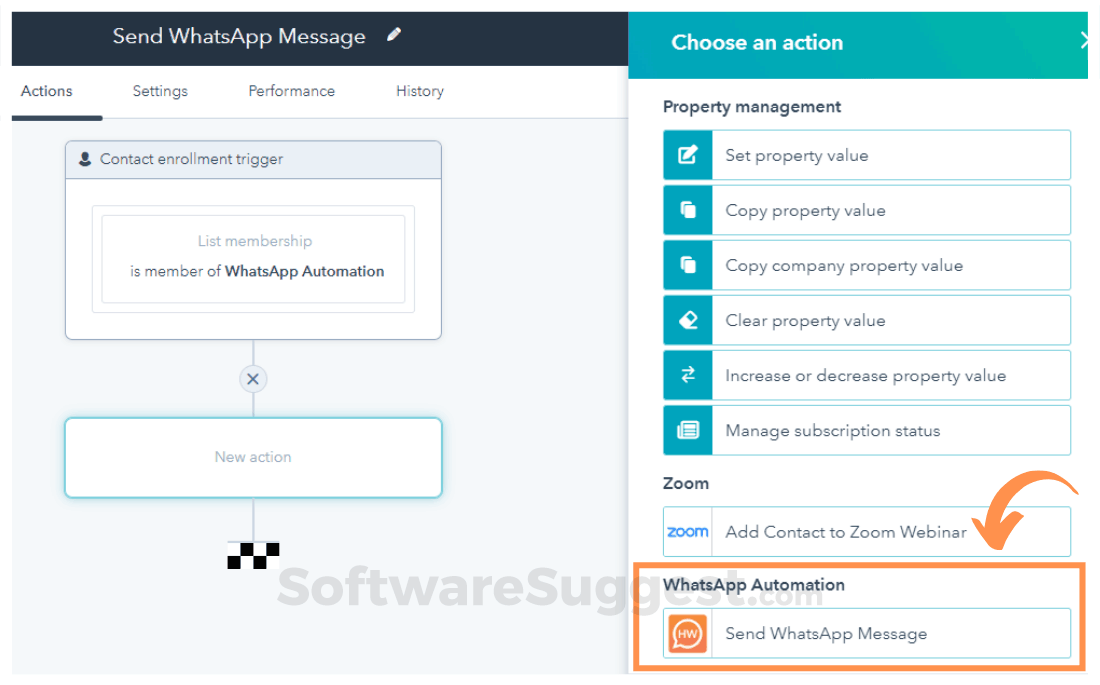Switch to the History tab
This screenshot has width=1100, height=685.
(x=419, y=91)
